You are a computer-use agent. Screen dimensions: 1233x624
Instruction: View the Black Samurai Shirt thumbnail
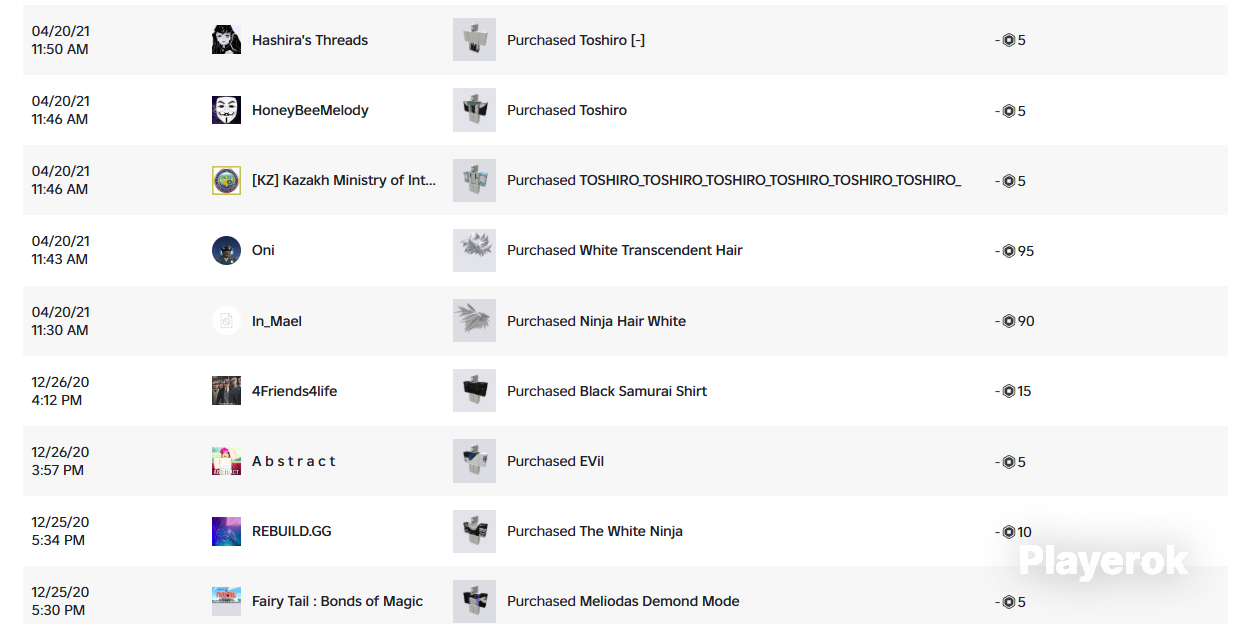click(474, 391)
